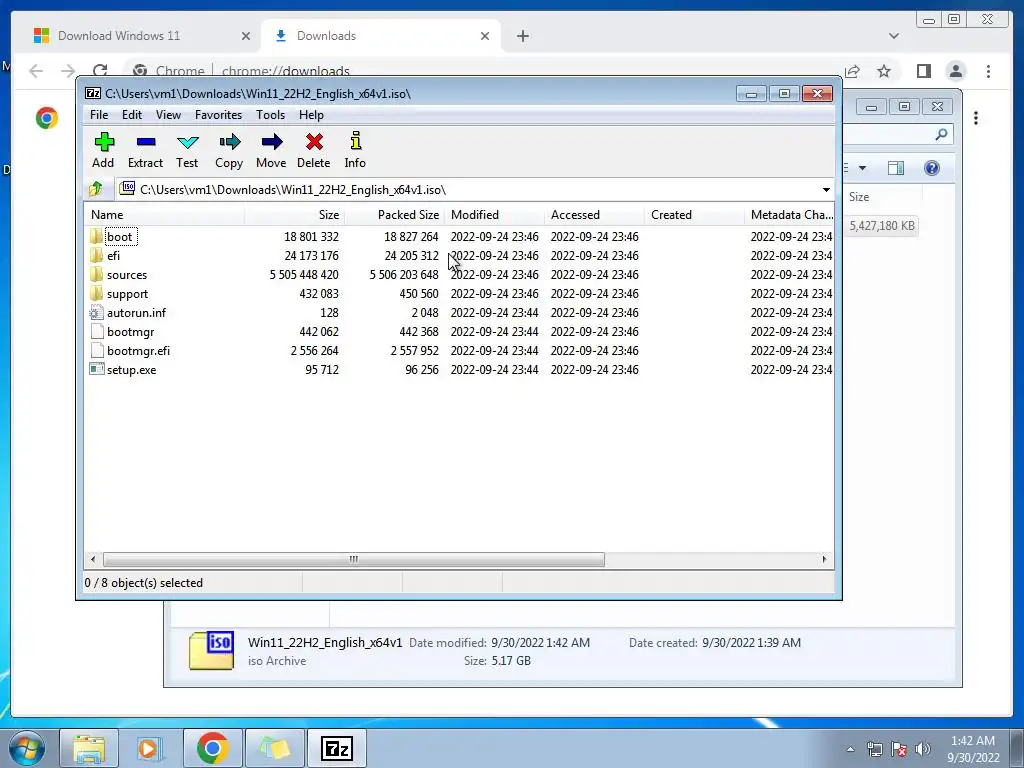The width and height of the screenshot is (1024, 768).
Task: Launch Windows Media Player from taskbar
Action: 149,748
